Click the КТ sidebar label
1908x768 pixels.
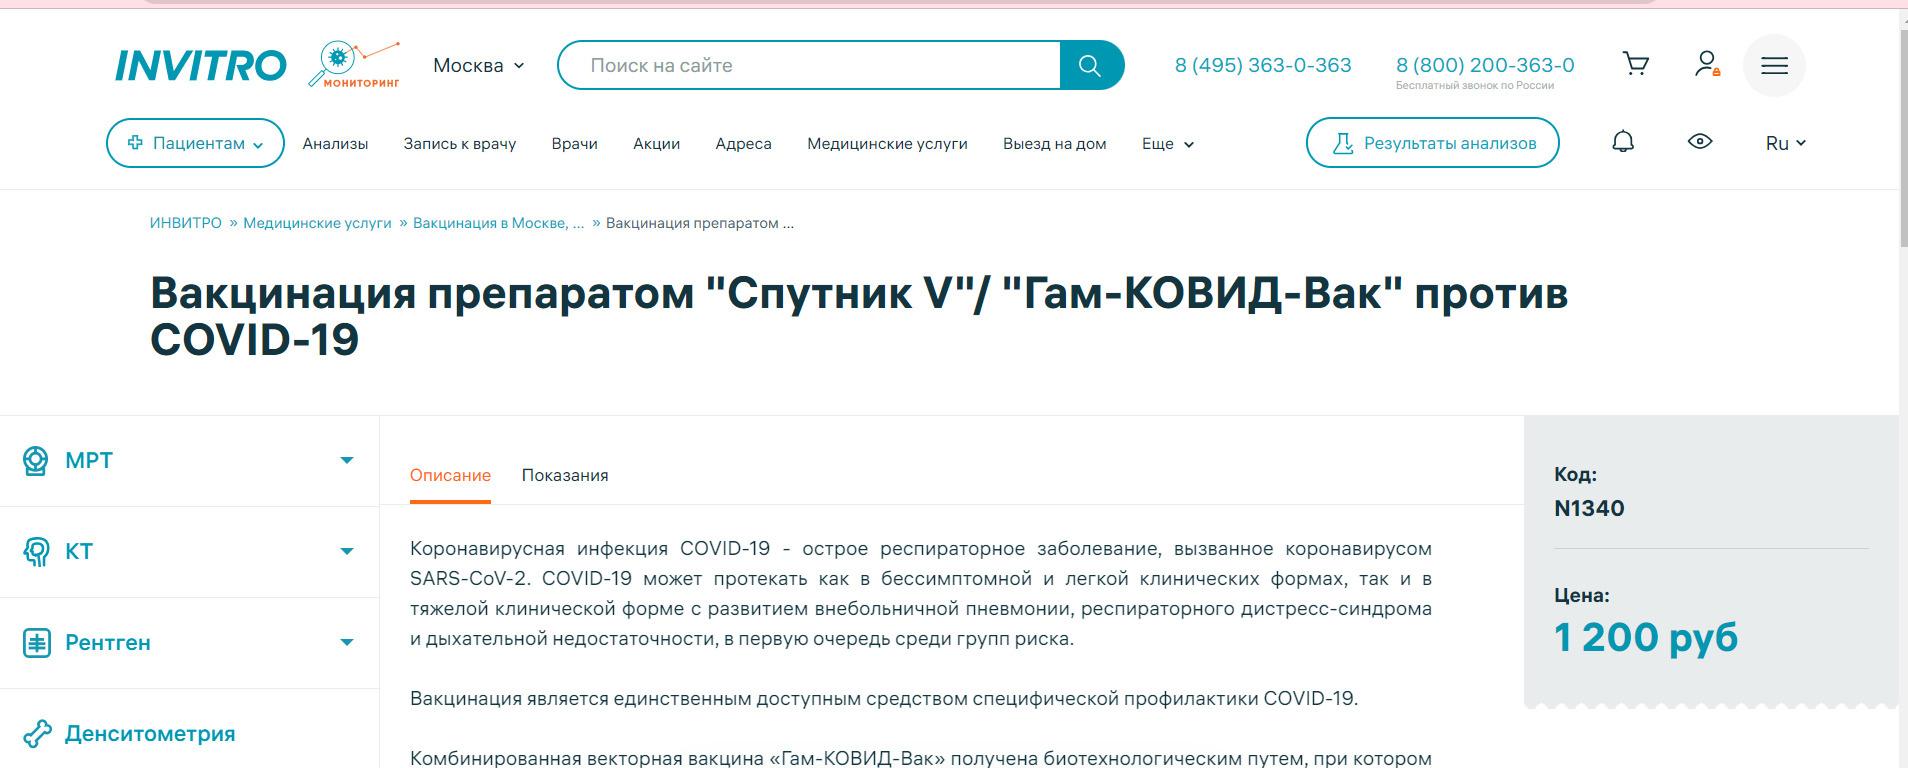[x=79, y=552]
